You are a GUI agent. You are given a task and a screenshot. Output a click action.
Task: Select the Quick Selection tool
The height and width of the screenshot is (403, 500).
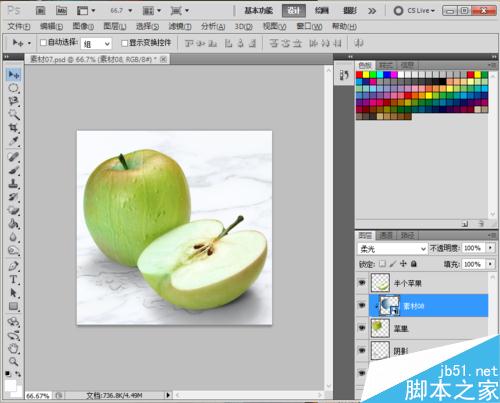(13, 114)
